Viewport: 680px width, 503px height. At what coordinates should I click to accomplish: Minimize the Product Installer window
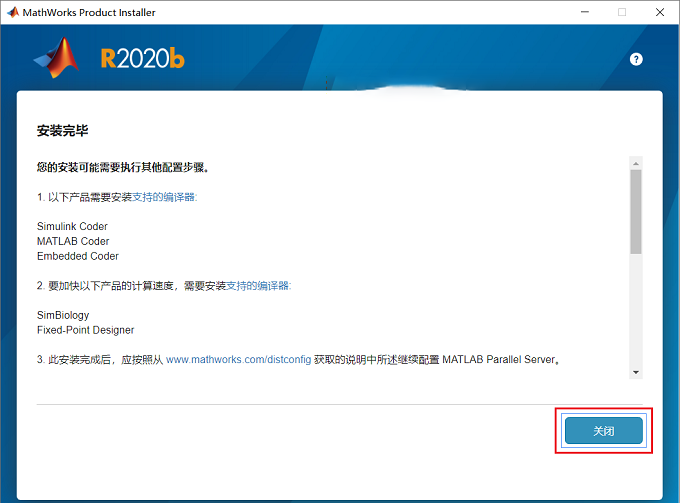585,12
